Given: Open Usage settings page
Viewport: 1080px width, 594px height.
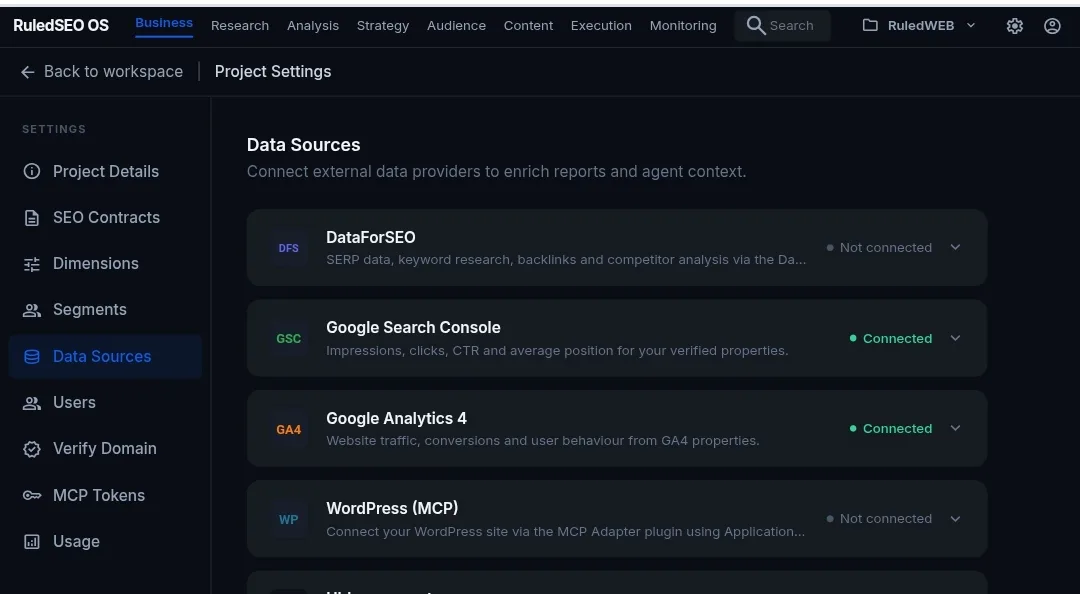Looking at the screenshot, I should tap(105, 542).
